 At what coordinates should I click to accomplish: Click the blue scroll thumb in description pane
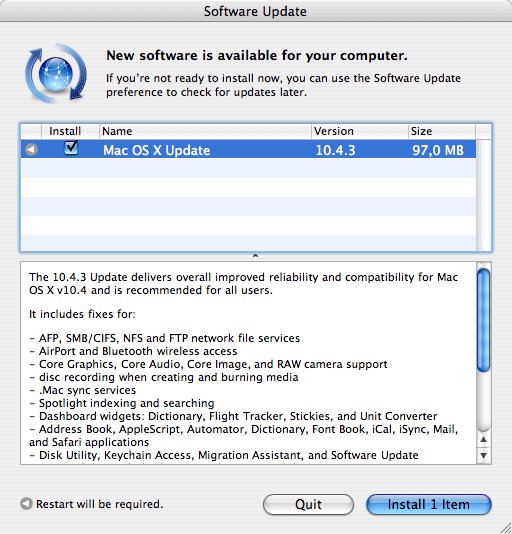pos(483,320)
